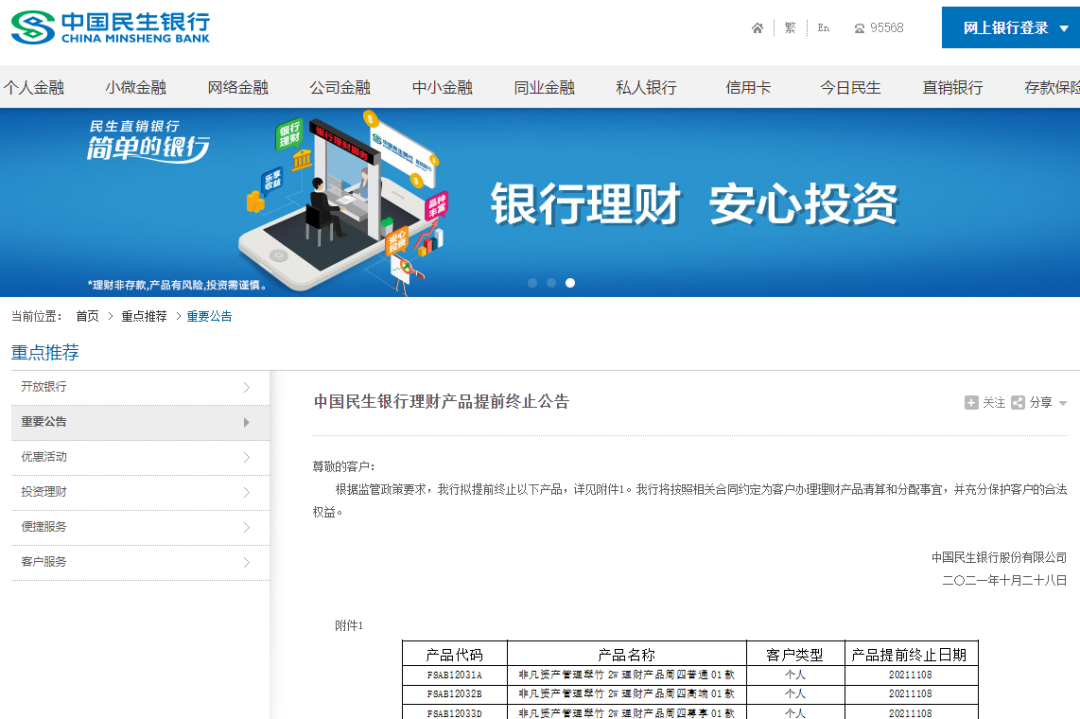
Task: Click 重要公告 in the breadcrumb
Action: [209, 316]
